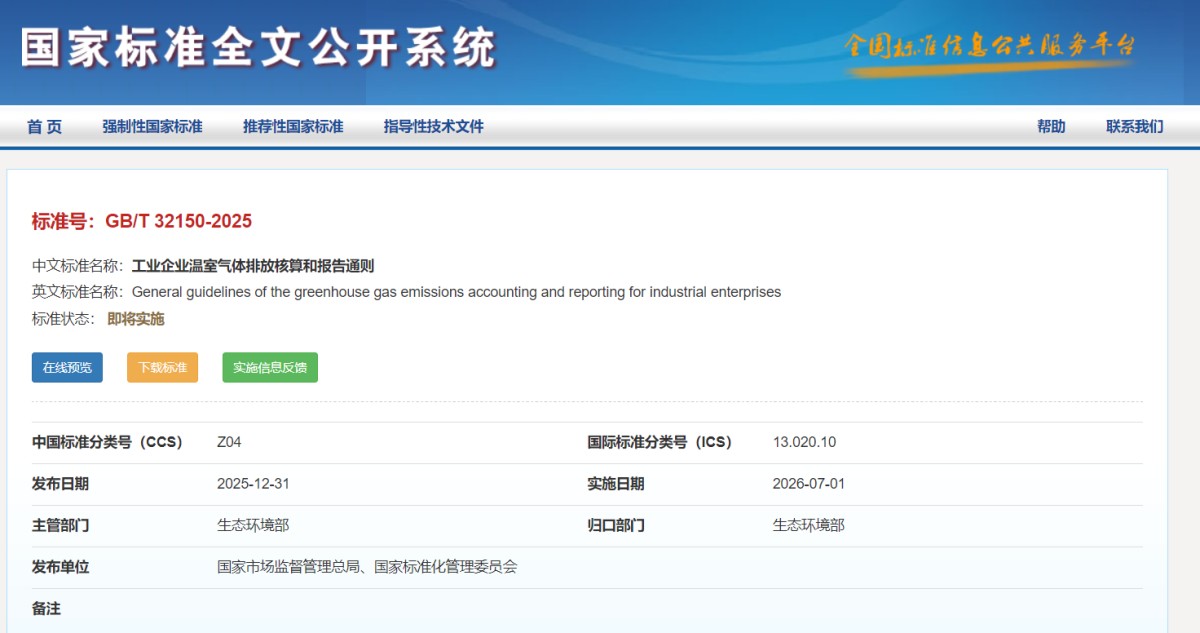This screenshot has height=633, width=1200.
Task: Open the 强制性国家标准 section
Action: click(152, 127)
